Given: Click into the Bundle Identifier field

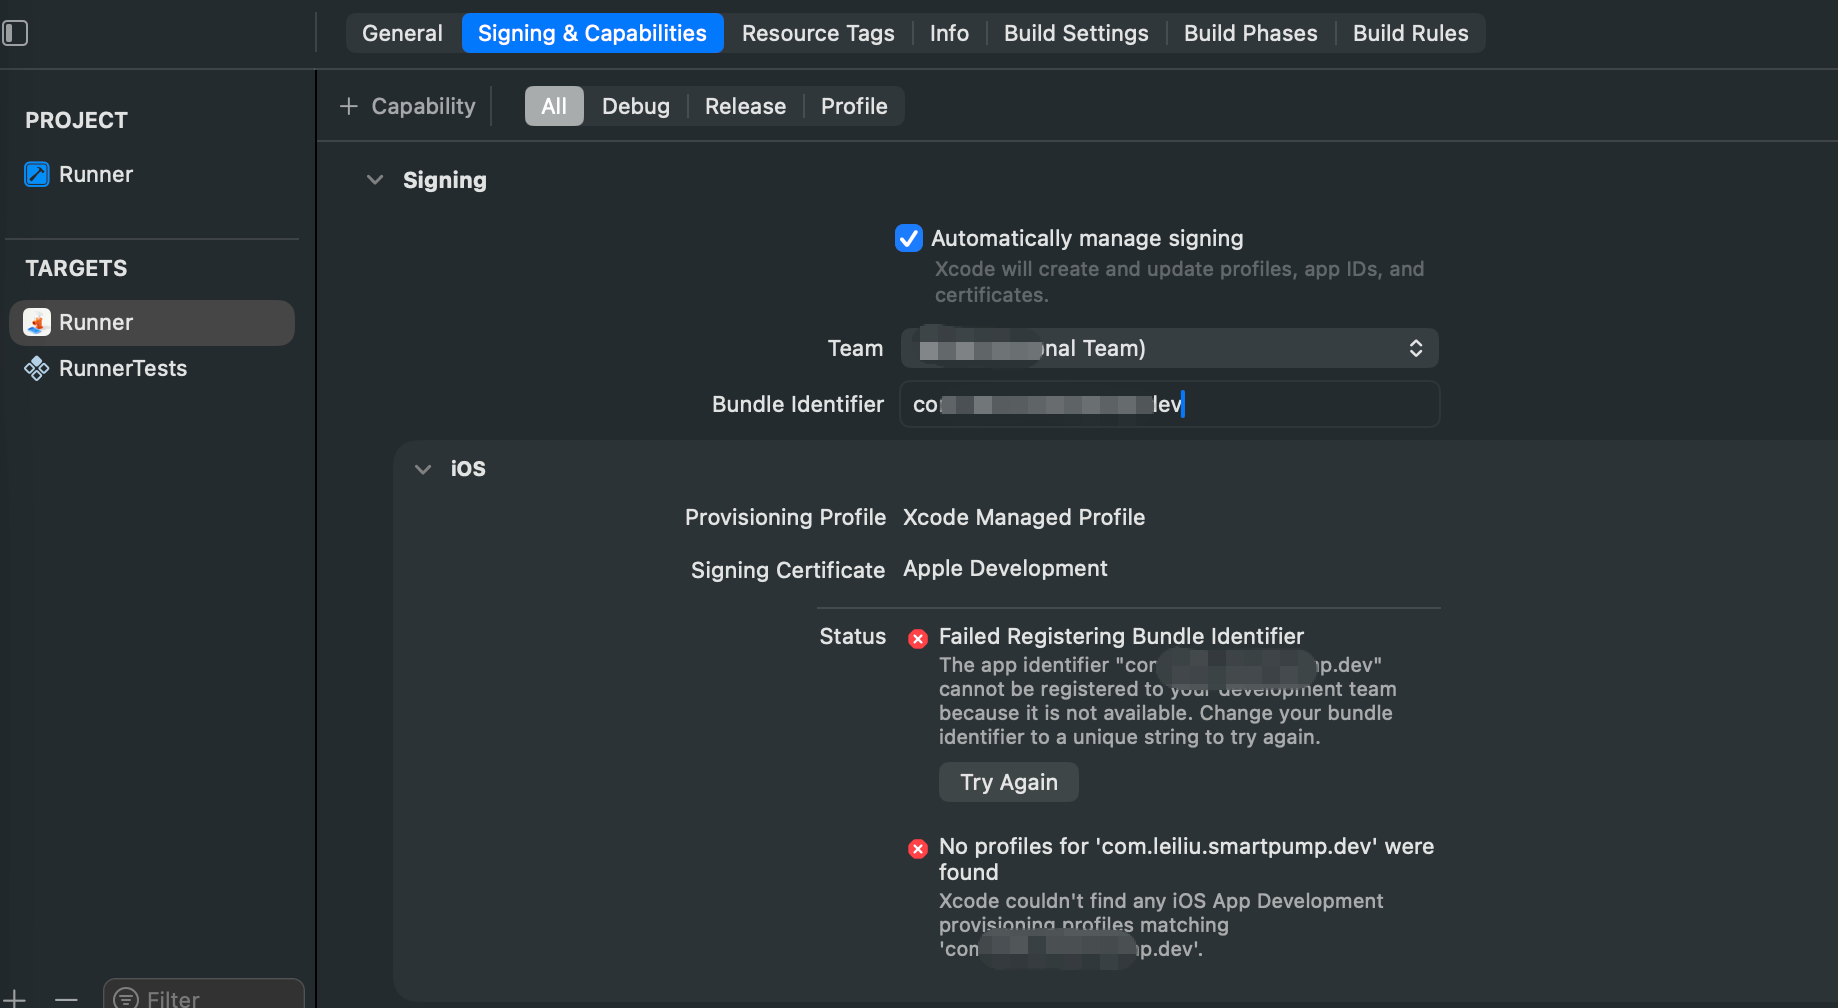Looking at the screenshot, I should point(1169,404).
